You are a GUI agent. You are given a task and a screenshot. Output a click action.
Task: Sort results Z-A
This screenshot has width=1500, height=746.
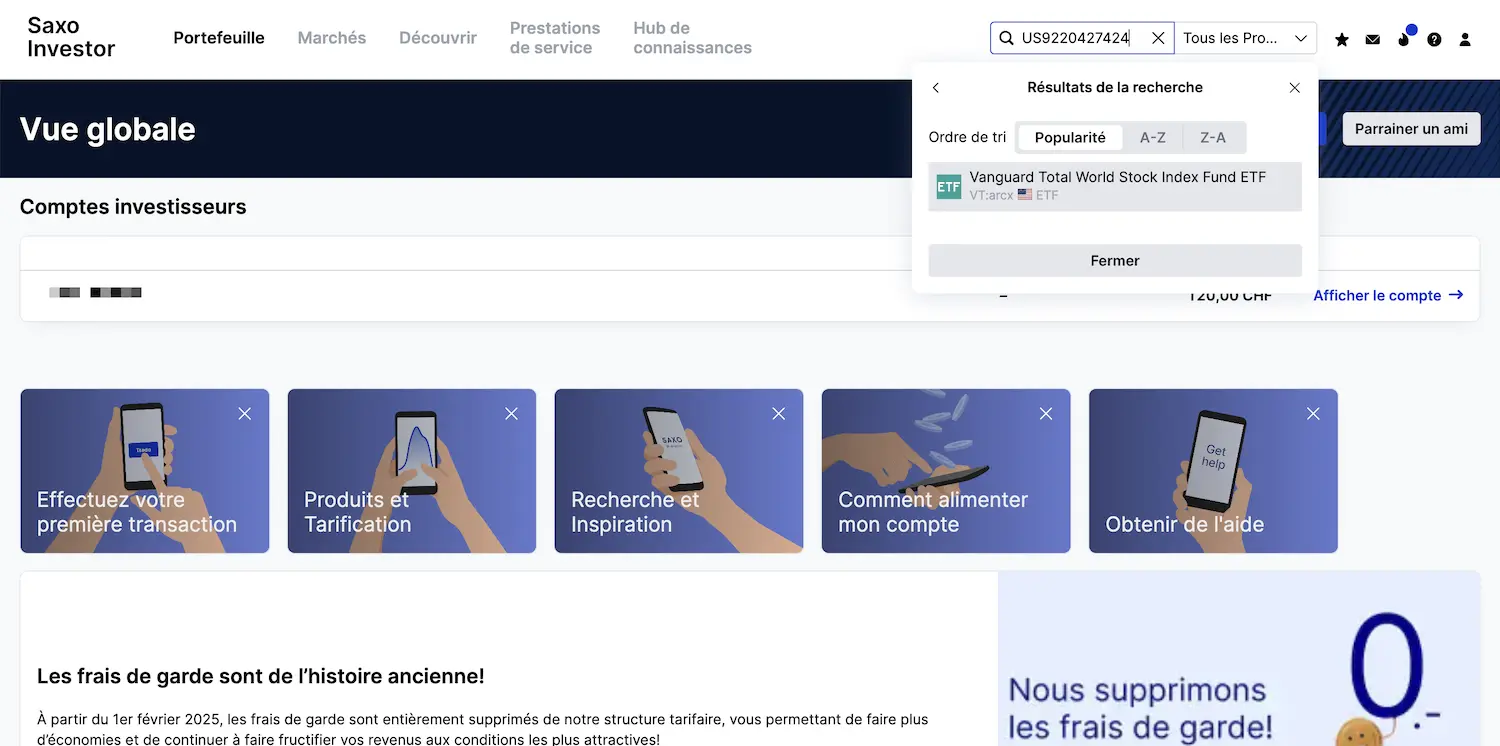pos(1213,138)
